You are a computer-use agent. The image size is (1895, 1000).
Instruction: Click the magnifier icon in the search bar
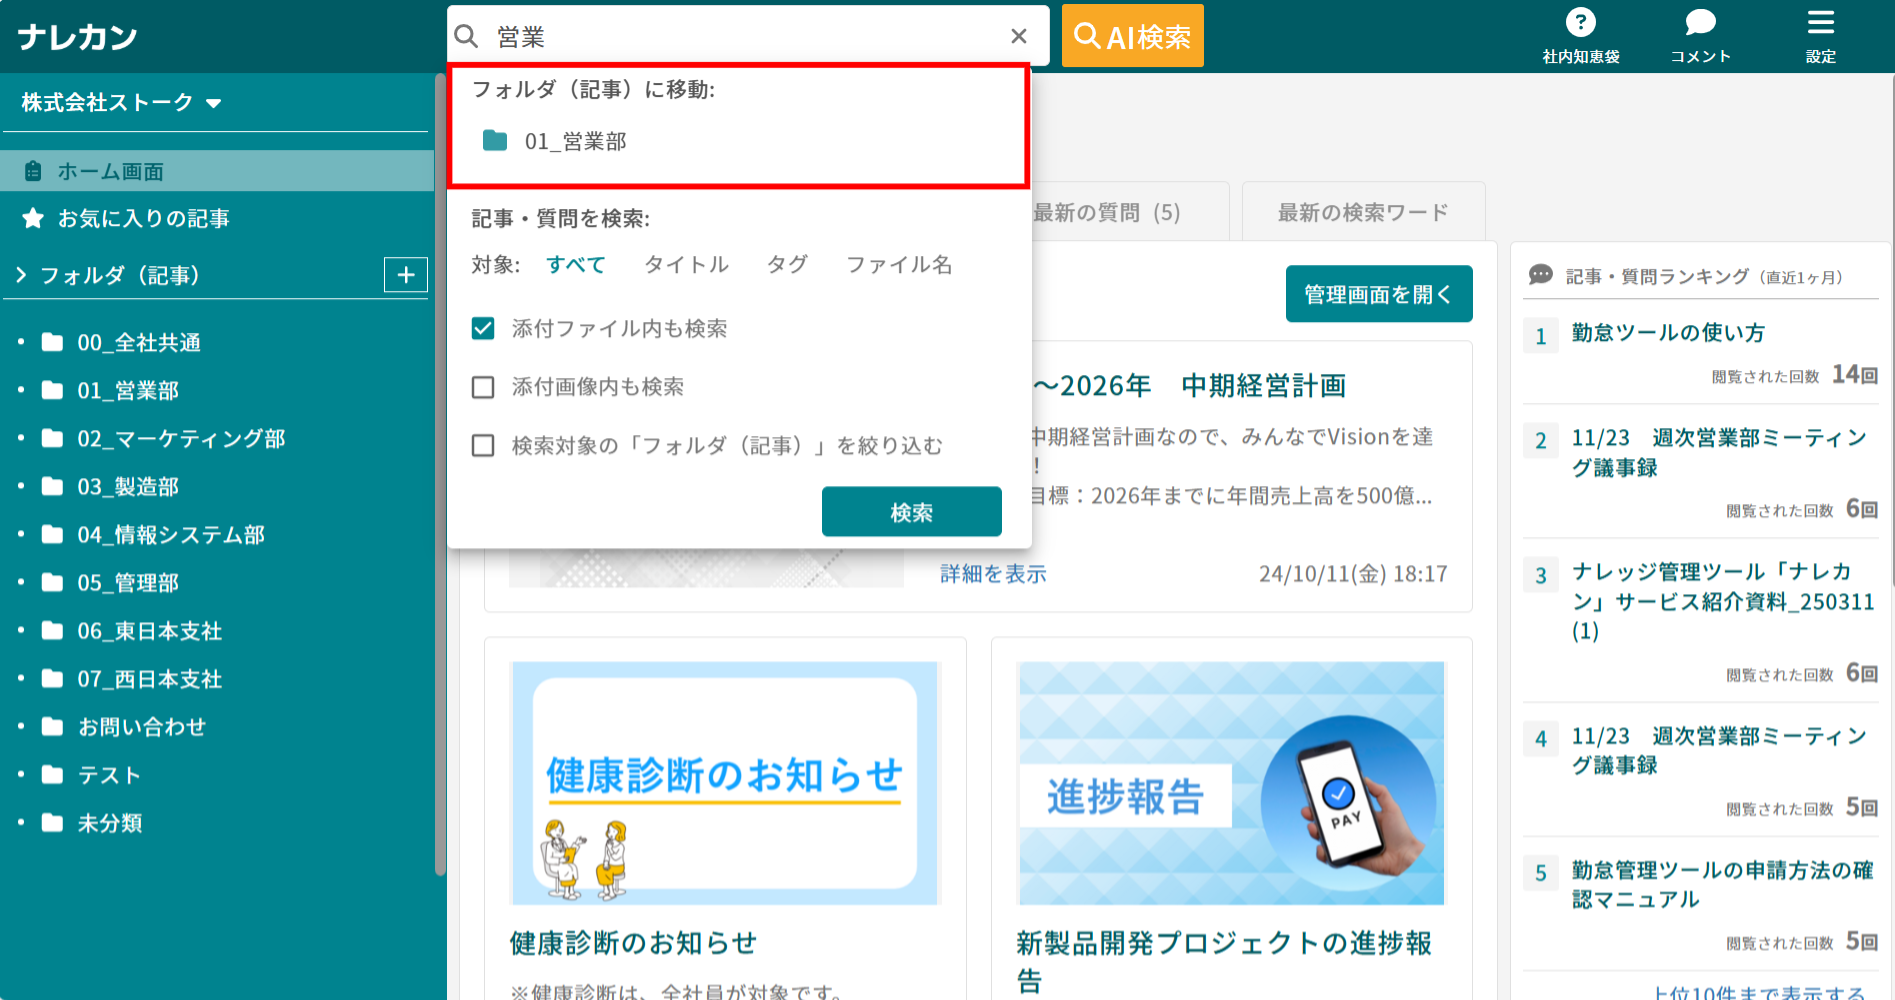tap(466, 35)
